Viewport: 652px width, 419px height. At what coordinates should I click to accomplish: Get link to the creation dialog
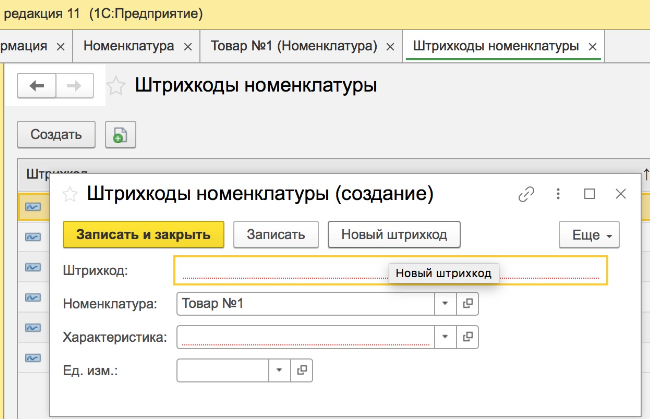coord(526,194)
